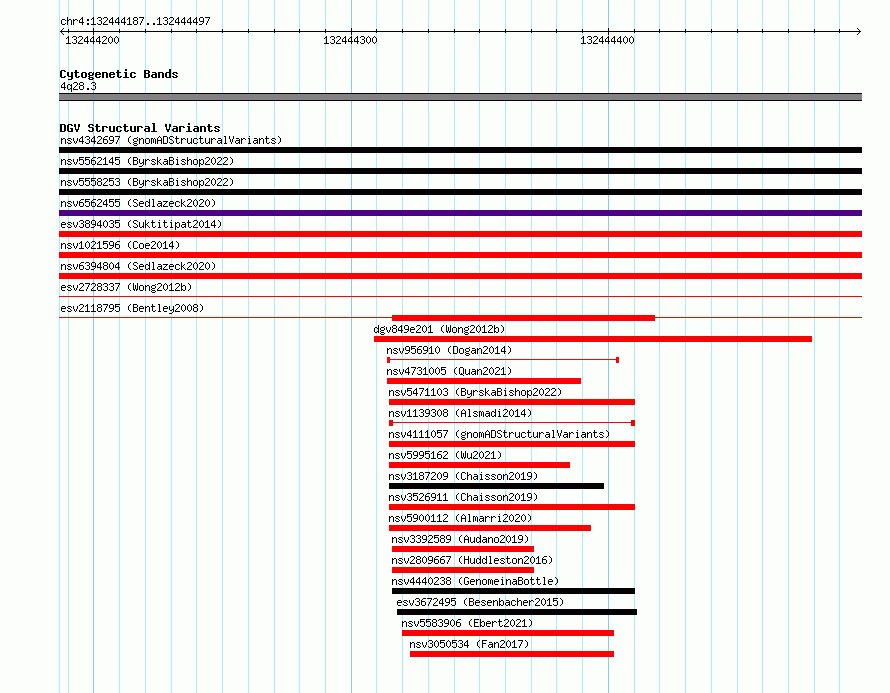Click the thin red line under nsv956910 Dogan2014

click(x=503, y=360)
